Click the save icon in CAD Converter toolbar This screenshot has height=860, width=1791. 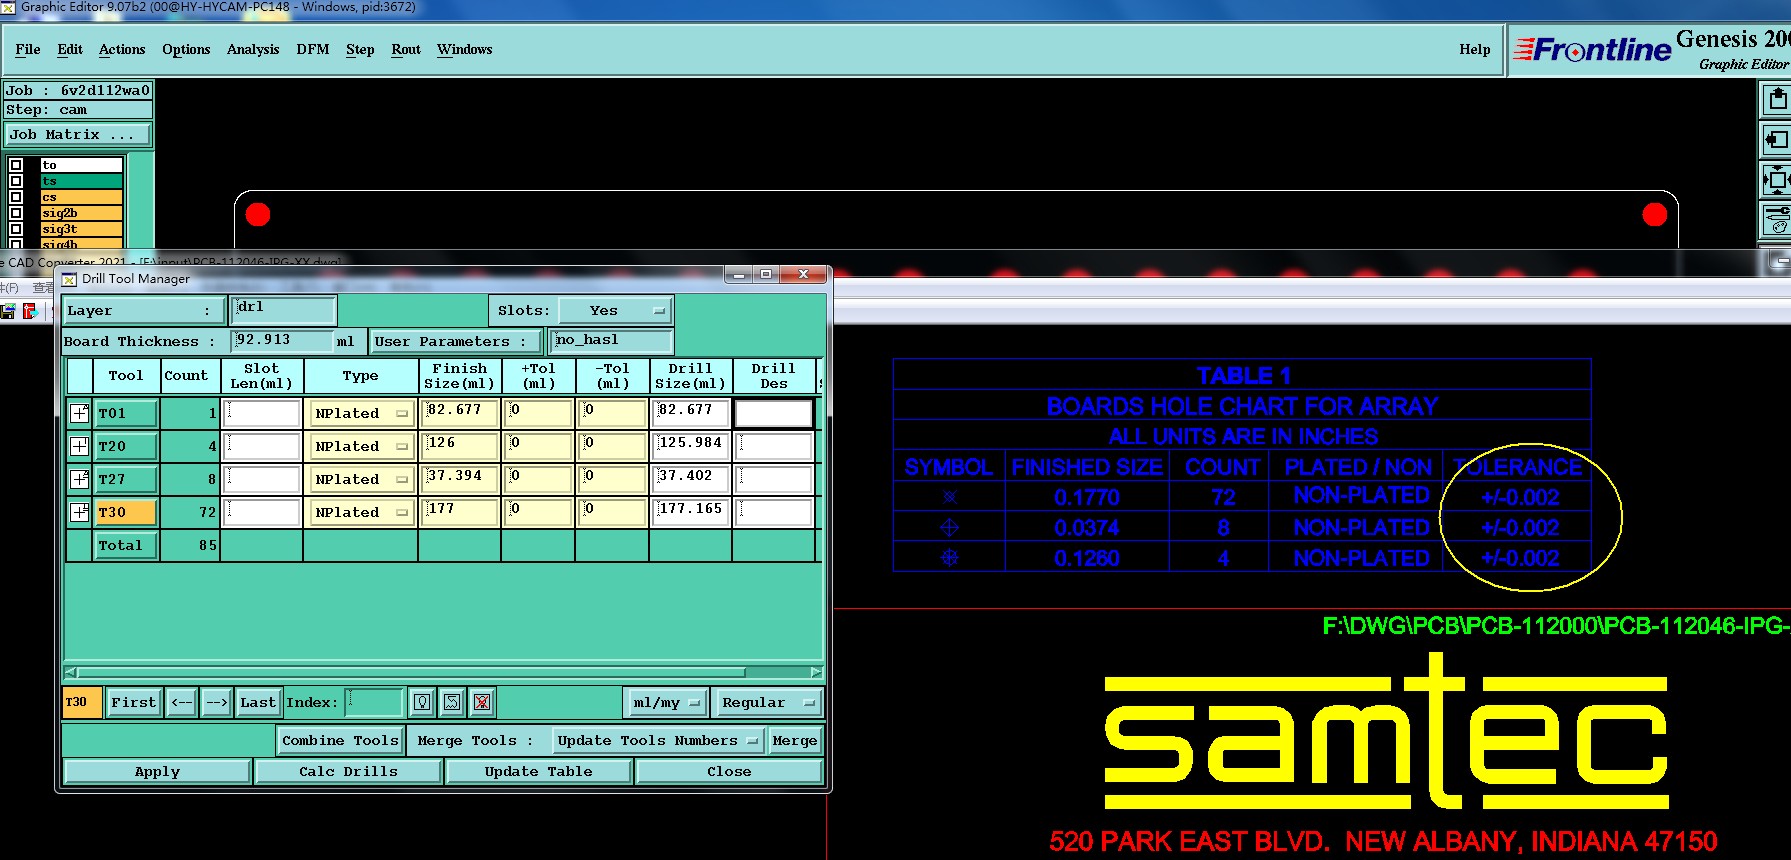point(8,311)
